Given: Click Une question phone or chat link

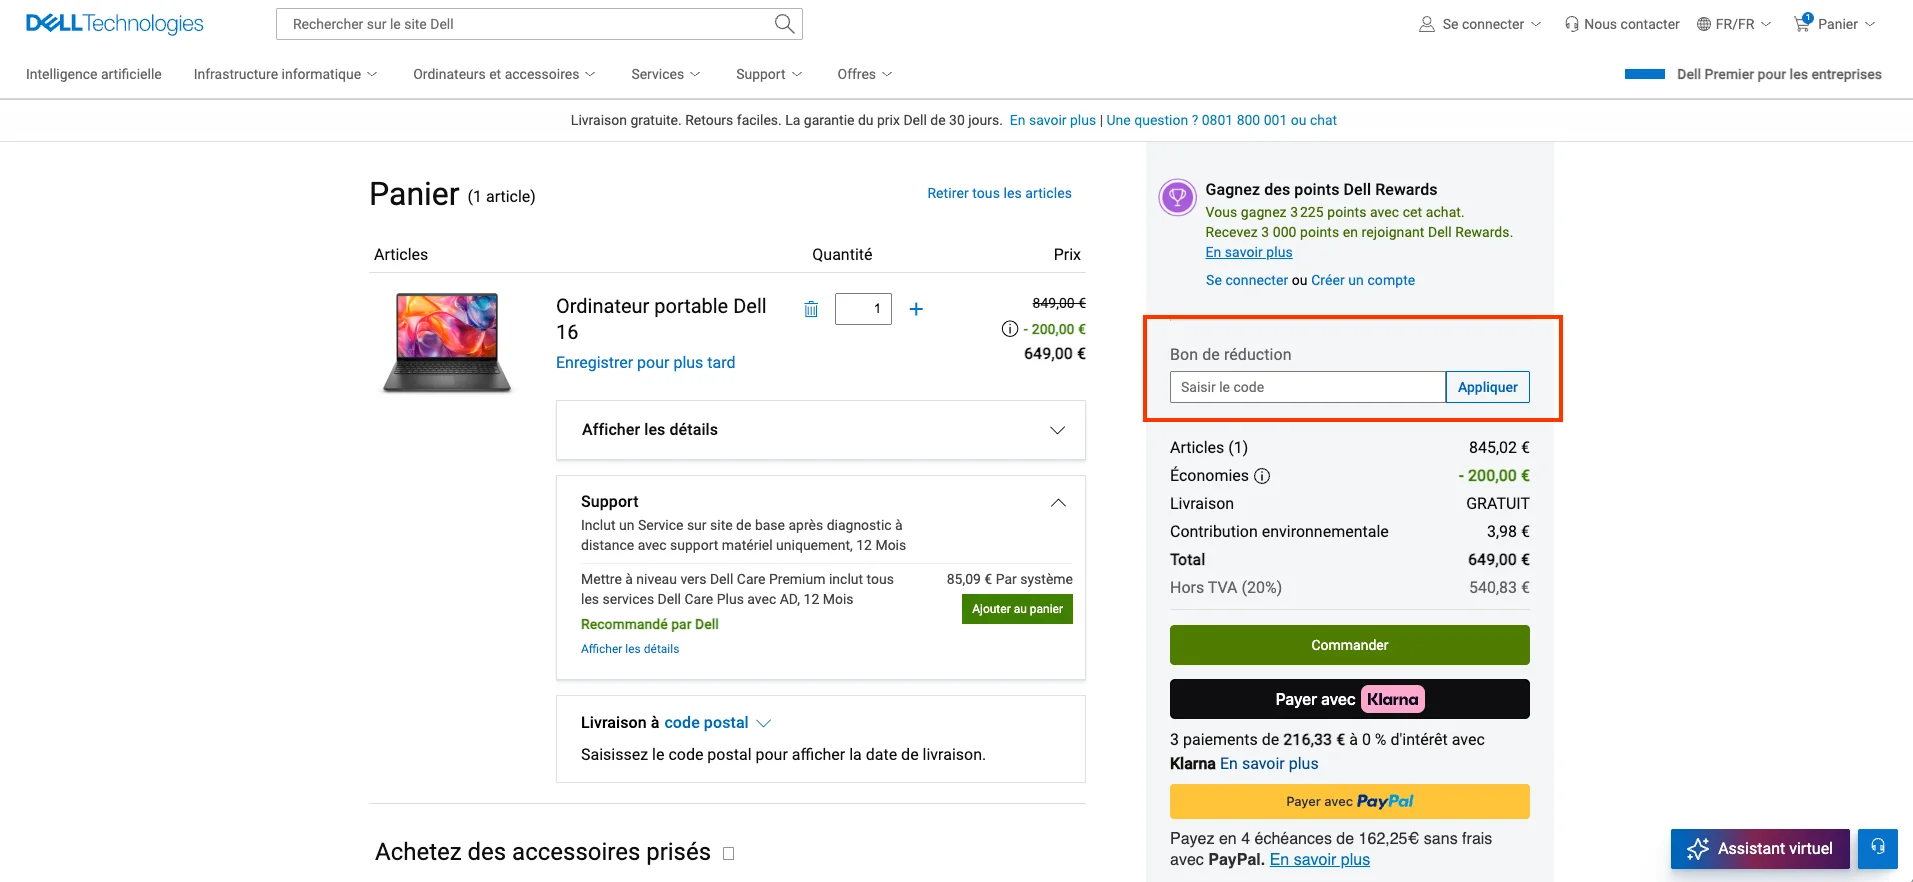Looking at the screenshot, I should tap(1221, 120).
